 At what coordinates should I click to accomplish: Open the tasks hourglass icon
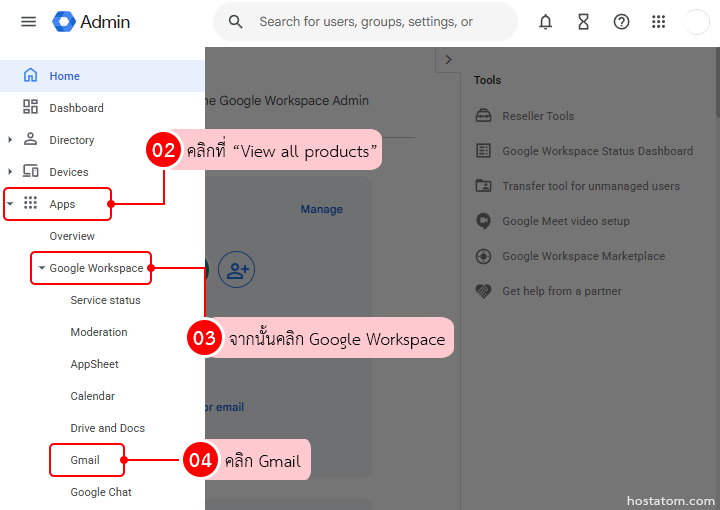pos(584,22)
